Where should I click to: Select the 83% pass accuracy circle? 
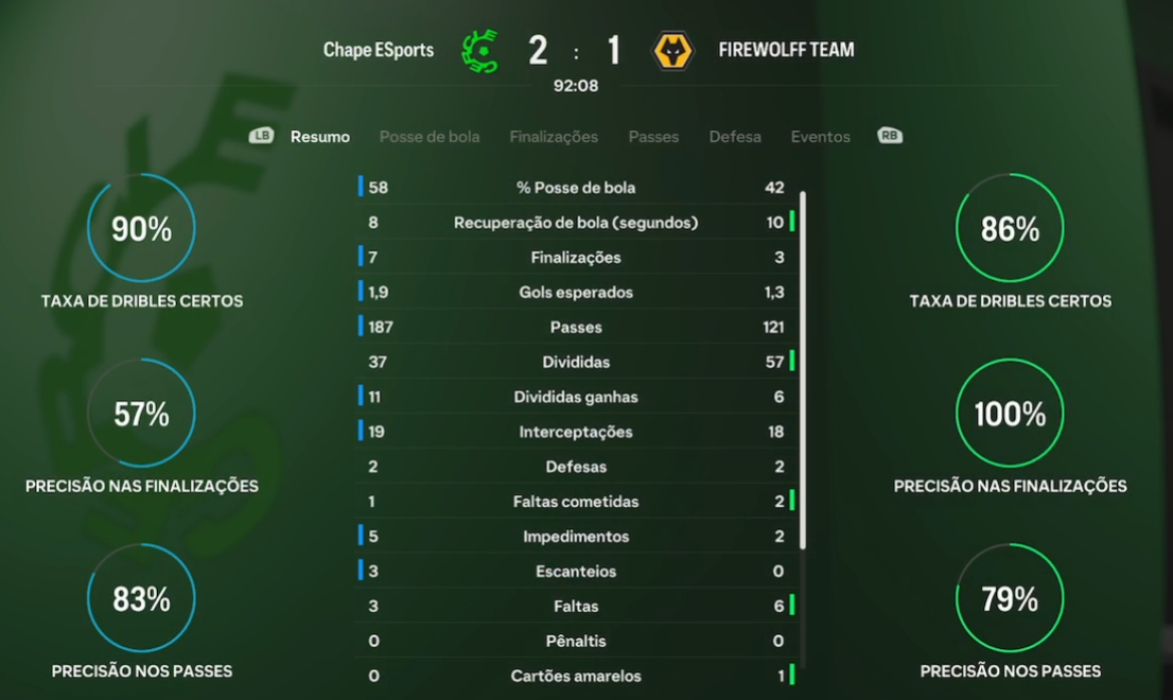pyautogui.click(x=140, y=598)
